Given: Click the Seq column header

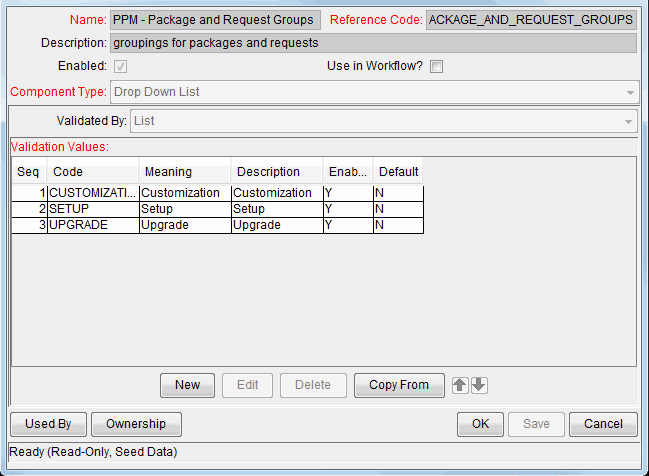Looking at the screenshot, I should (29, 172).
